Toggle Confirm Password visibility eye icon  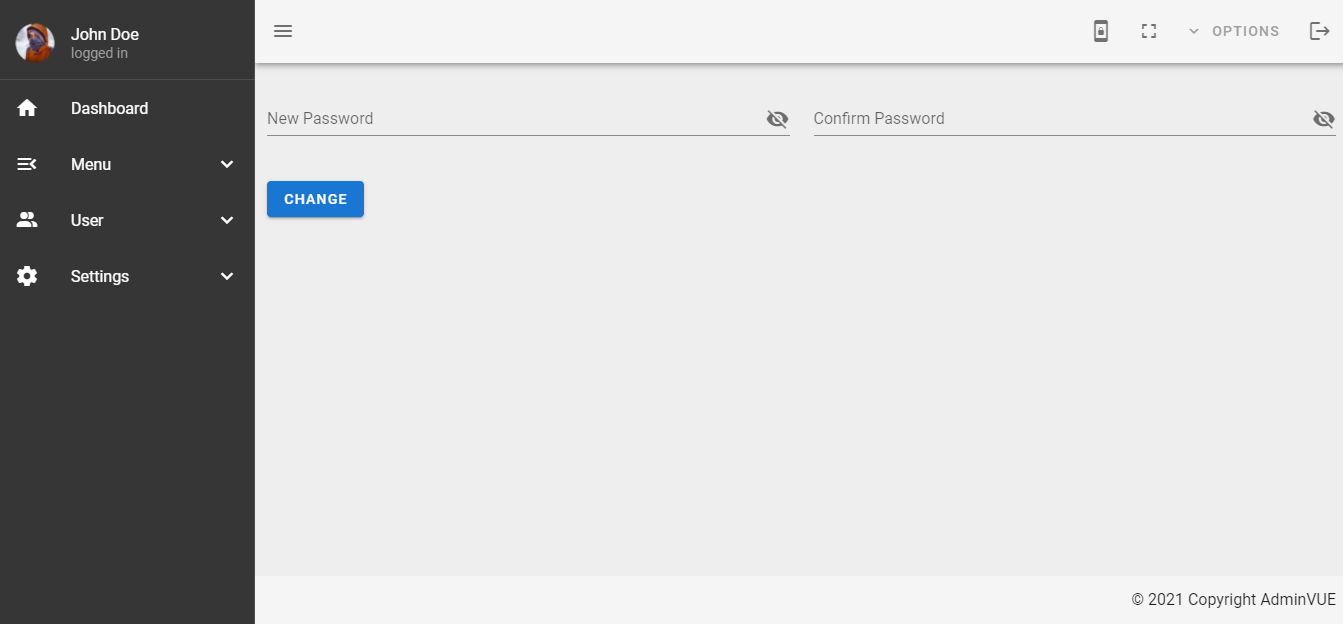(x=1323, y=119)
